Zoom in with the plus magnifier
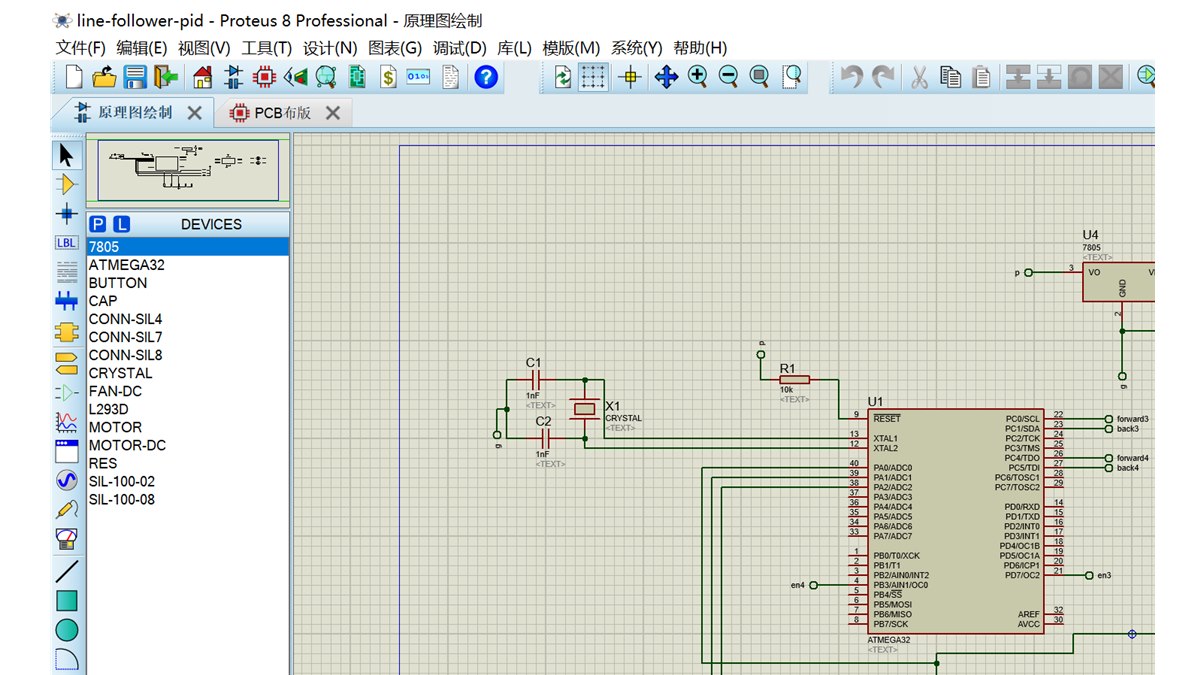This screenshot has width=1200, height=675. (x=697, y=77)
